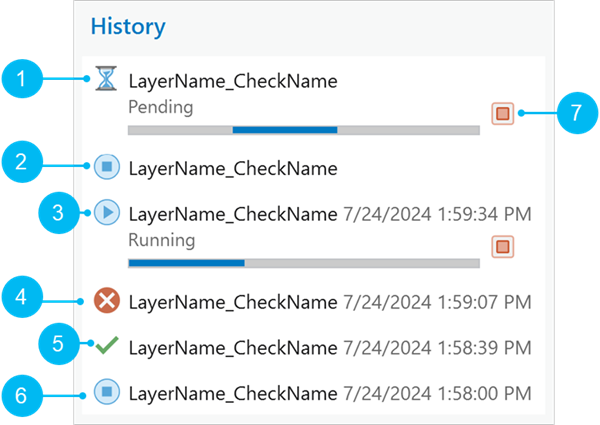
Task: Click the progress bar under the Running status
Action: click(303, 263)
